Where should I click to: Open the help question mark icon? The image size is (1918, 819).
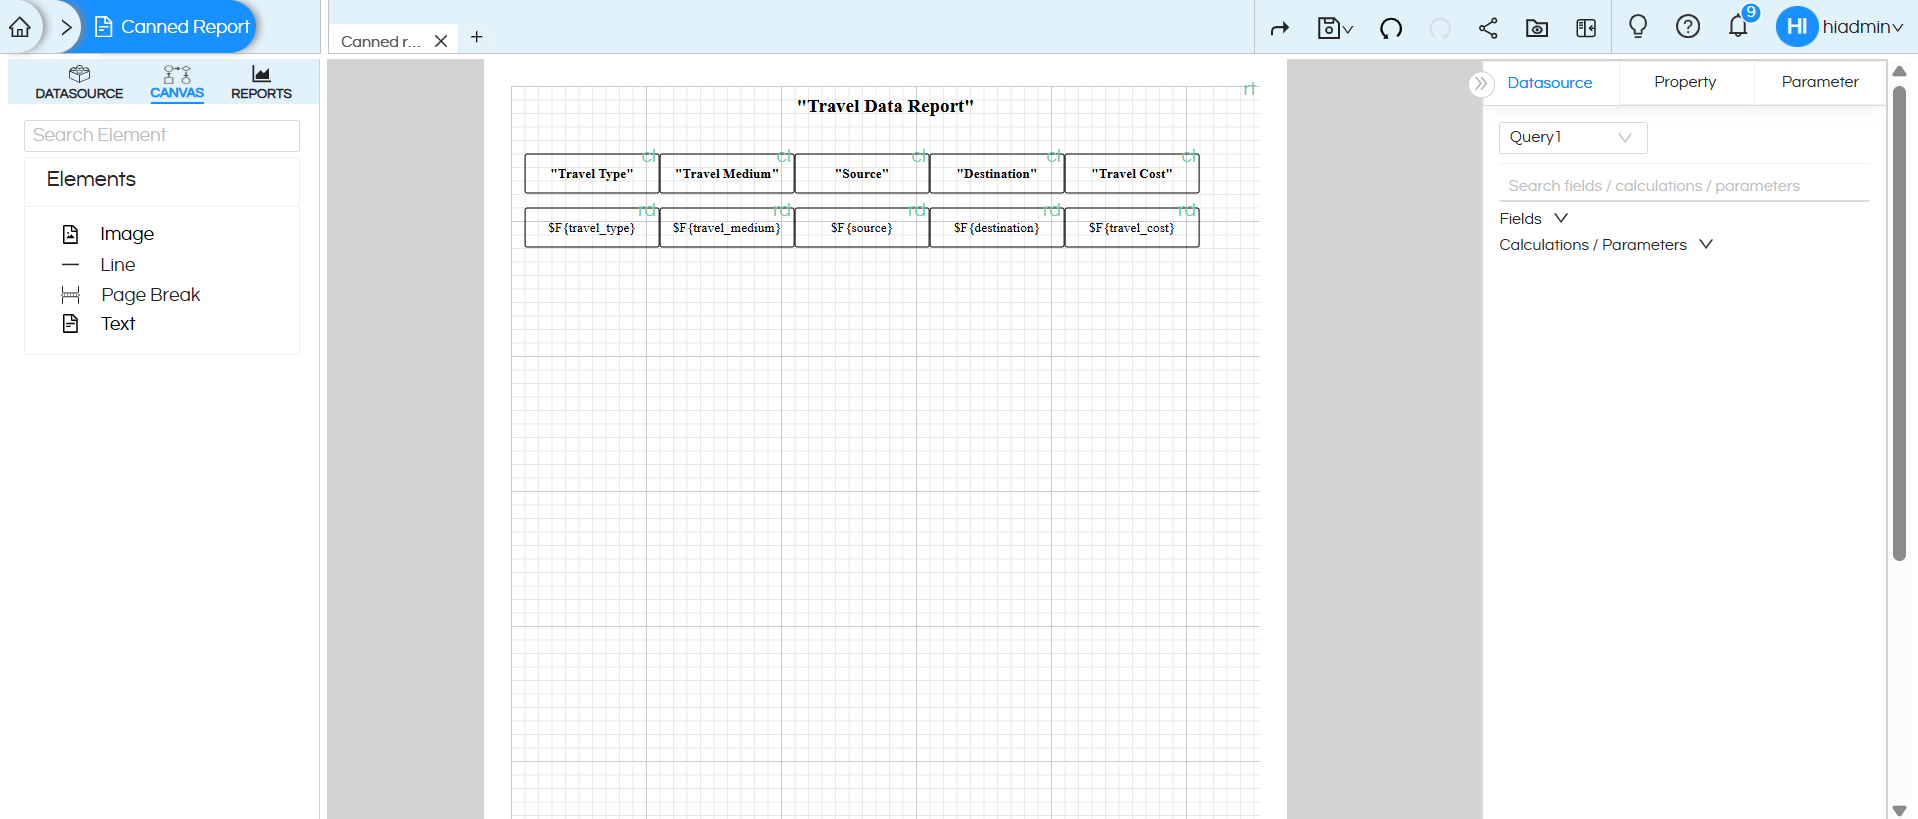pos(1687,27)
